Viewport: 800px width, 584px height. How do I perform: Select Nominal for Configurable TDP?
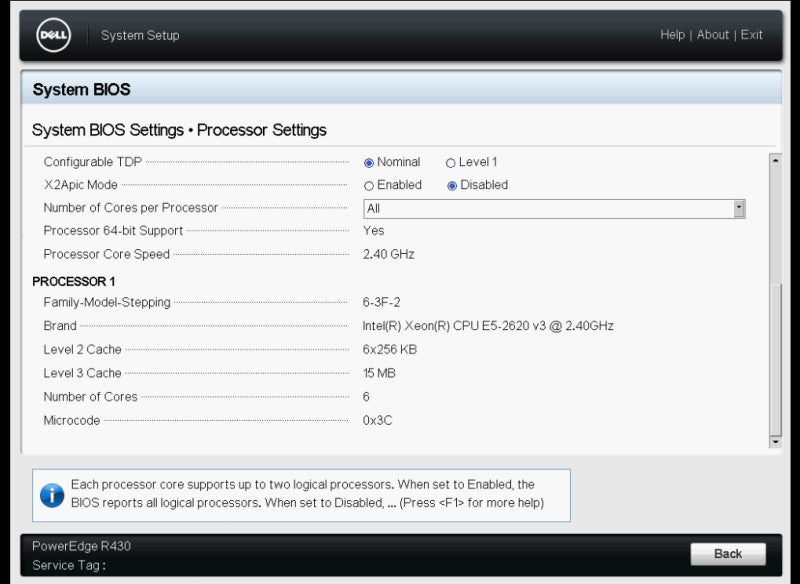369,163
